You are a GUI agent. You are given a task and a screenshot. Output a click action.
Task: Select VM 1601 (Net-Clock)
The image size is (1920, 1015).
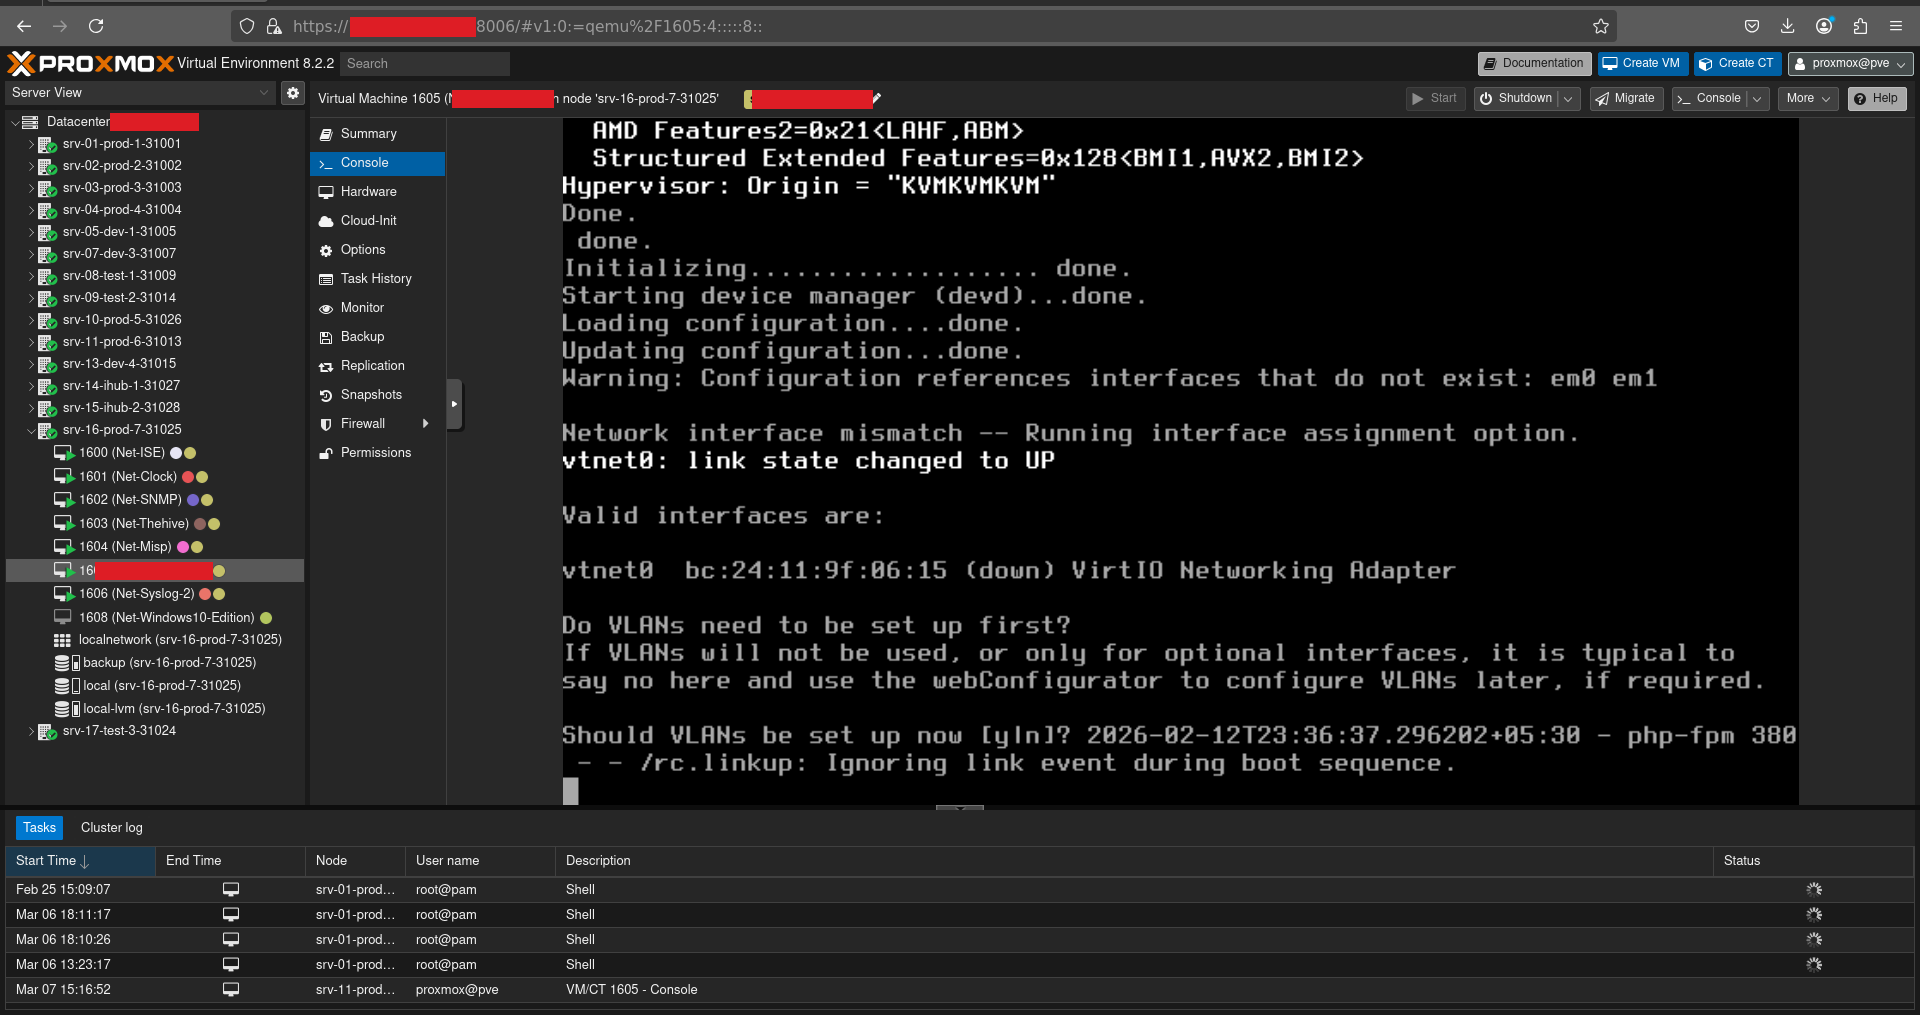(x=128, y=477)
